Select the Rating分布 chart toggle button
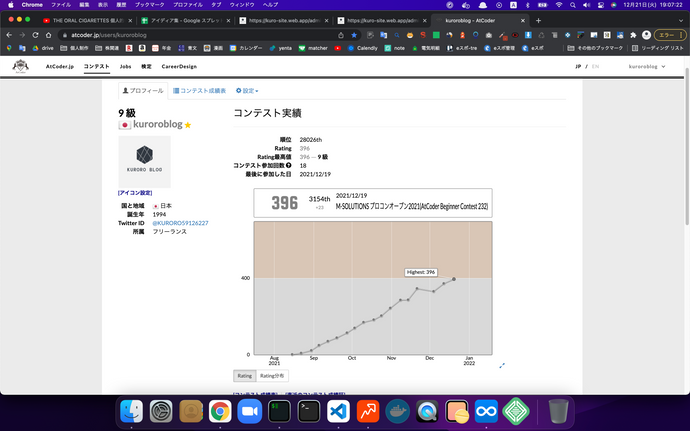The image size is (690, 431). click(x=272, y=376)
